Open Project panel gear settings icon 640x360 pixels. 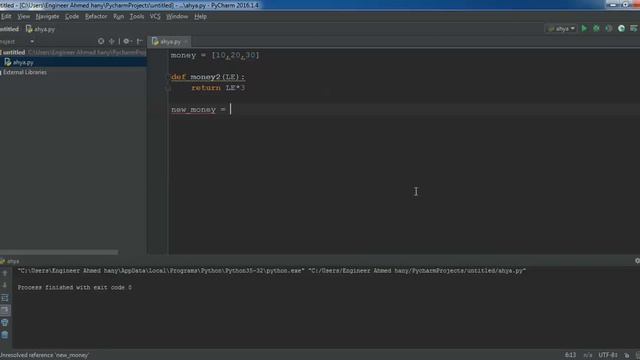[127, 41]
